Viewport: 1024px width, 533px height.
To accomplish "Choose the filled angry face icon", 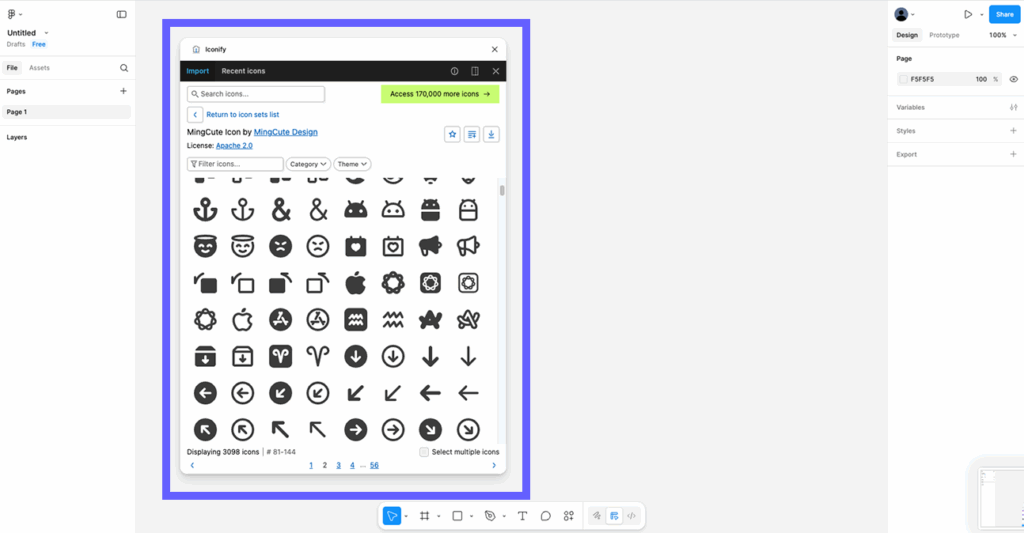I will (280, 246).
